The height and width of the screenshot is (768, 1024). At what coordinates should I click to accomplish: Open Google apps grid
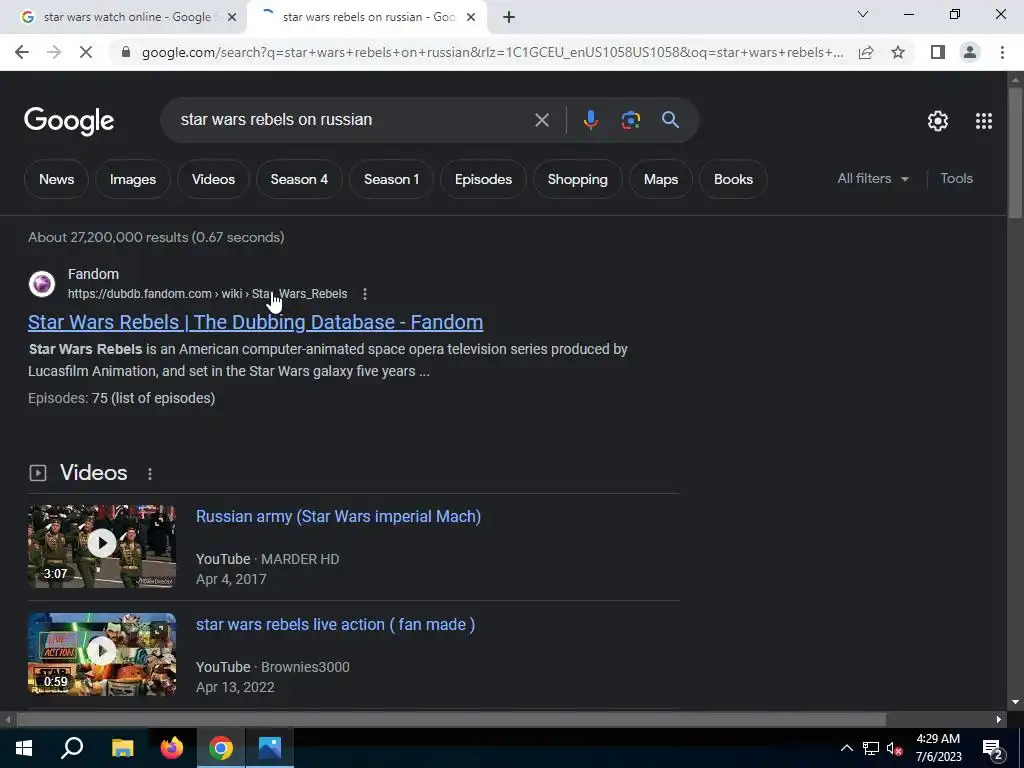[984, 121]
